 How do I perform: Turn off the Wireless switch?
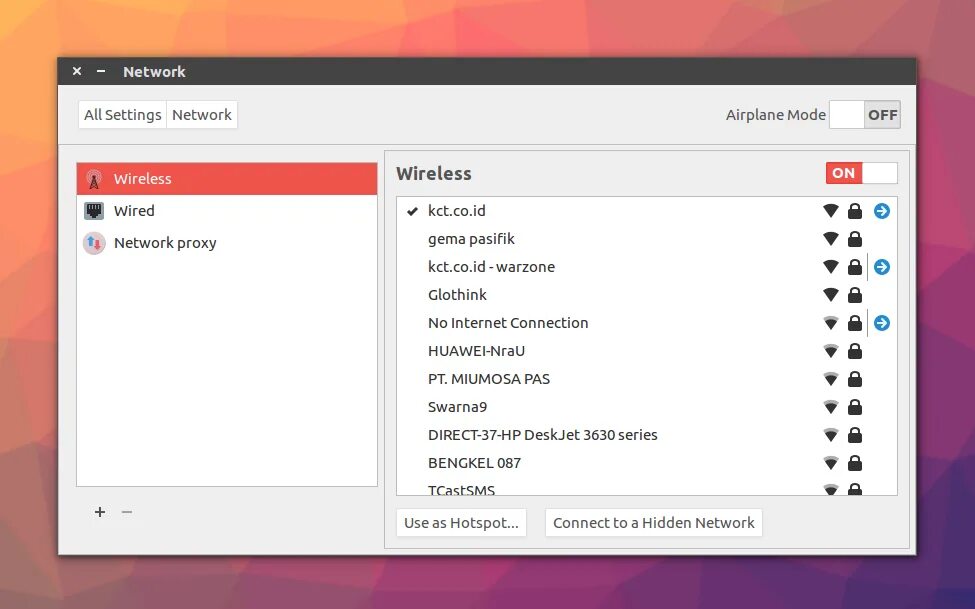click(861, 173)
